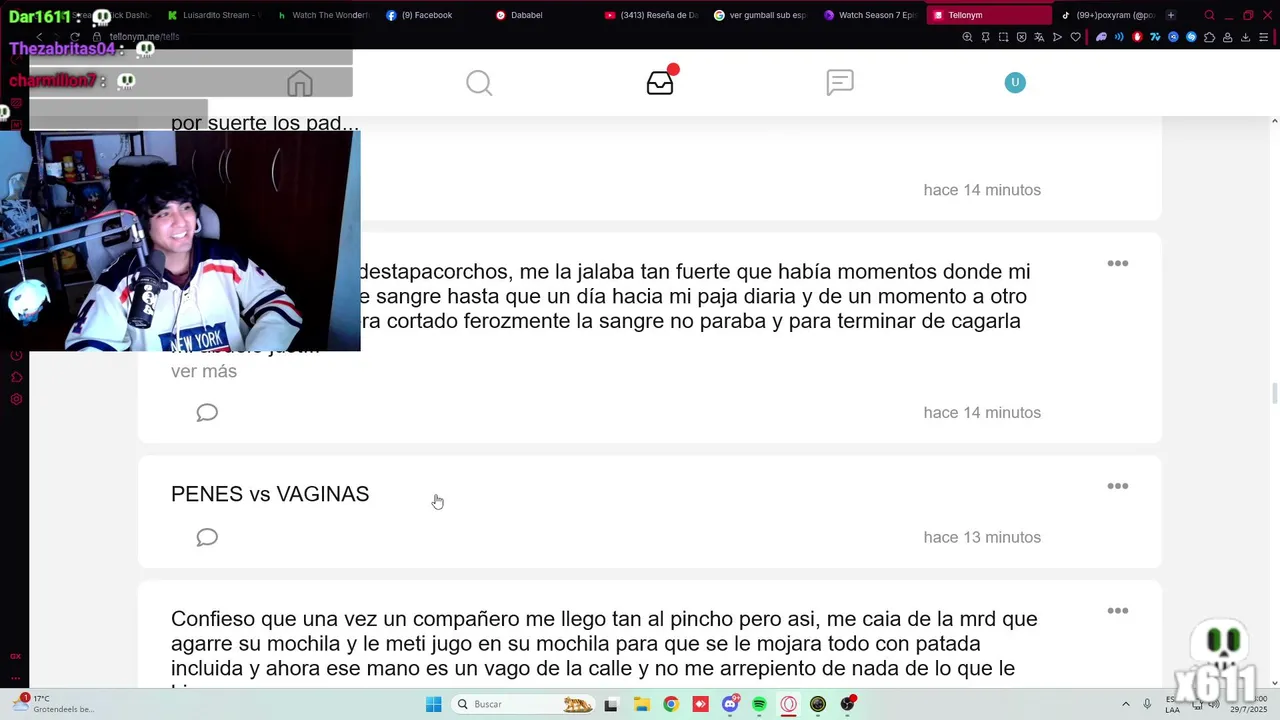Open File Explorer from the taskbar

pyautogui.click(x=641, y=704)
